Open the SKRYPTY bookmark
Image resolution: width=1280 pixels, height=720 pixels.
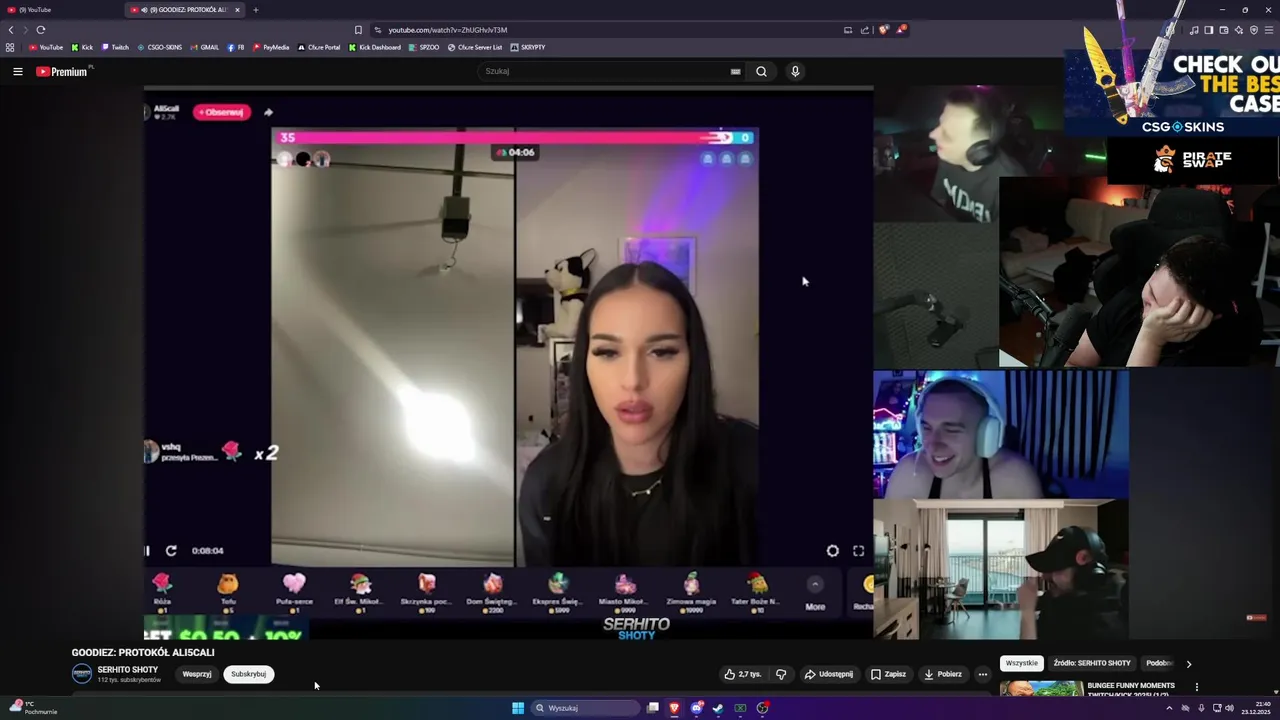point(528,47)
